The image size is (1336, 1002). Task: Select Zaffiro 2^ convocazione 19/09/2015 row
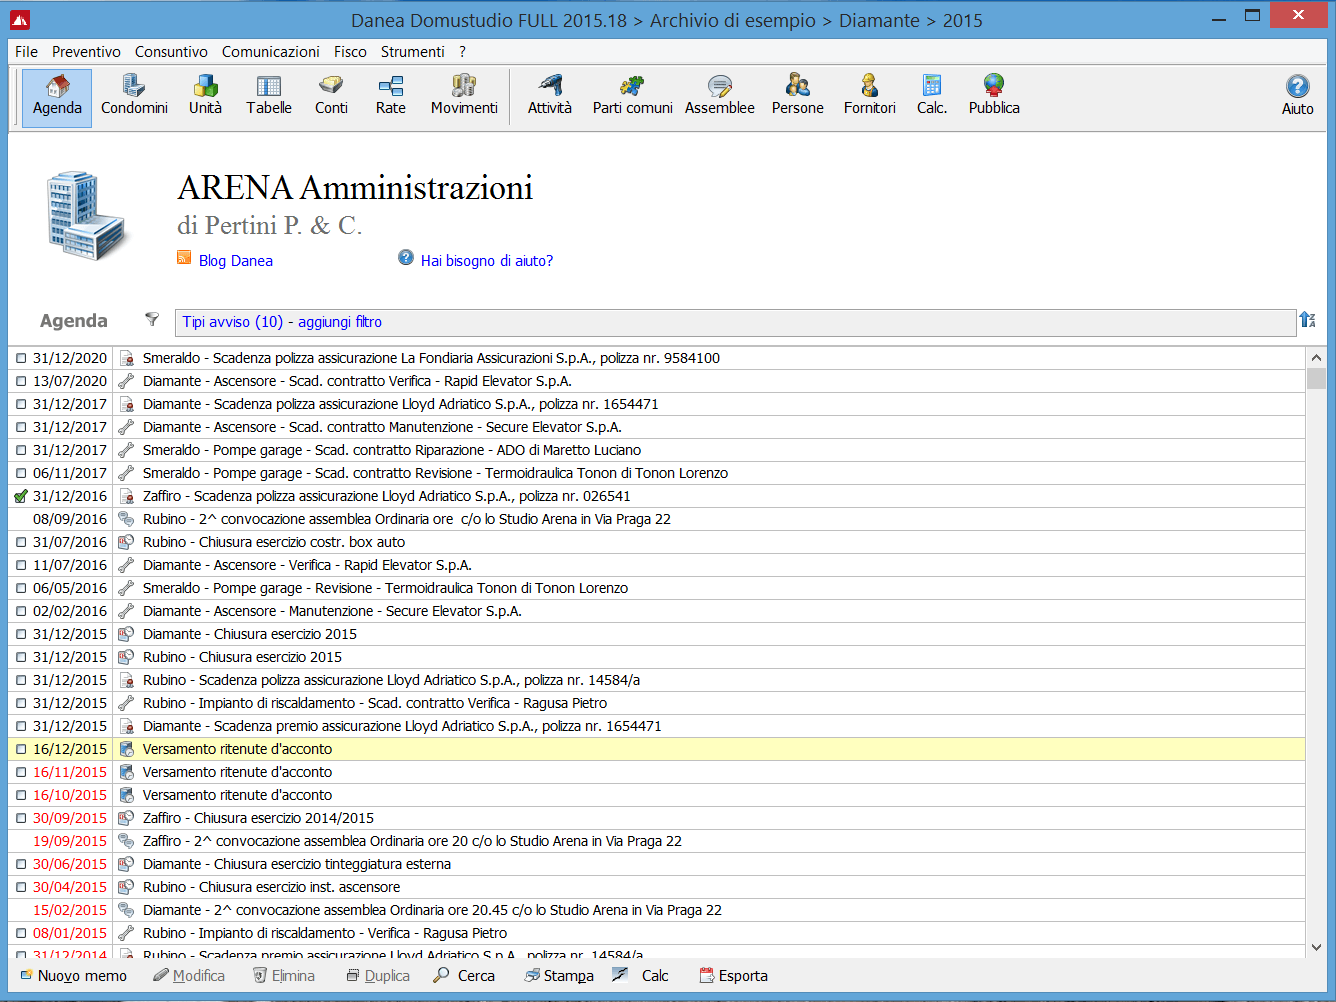[x=656, y=841]
